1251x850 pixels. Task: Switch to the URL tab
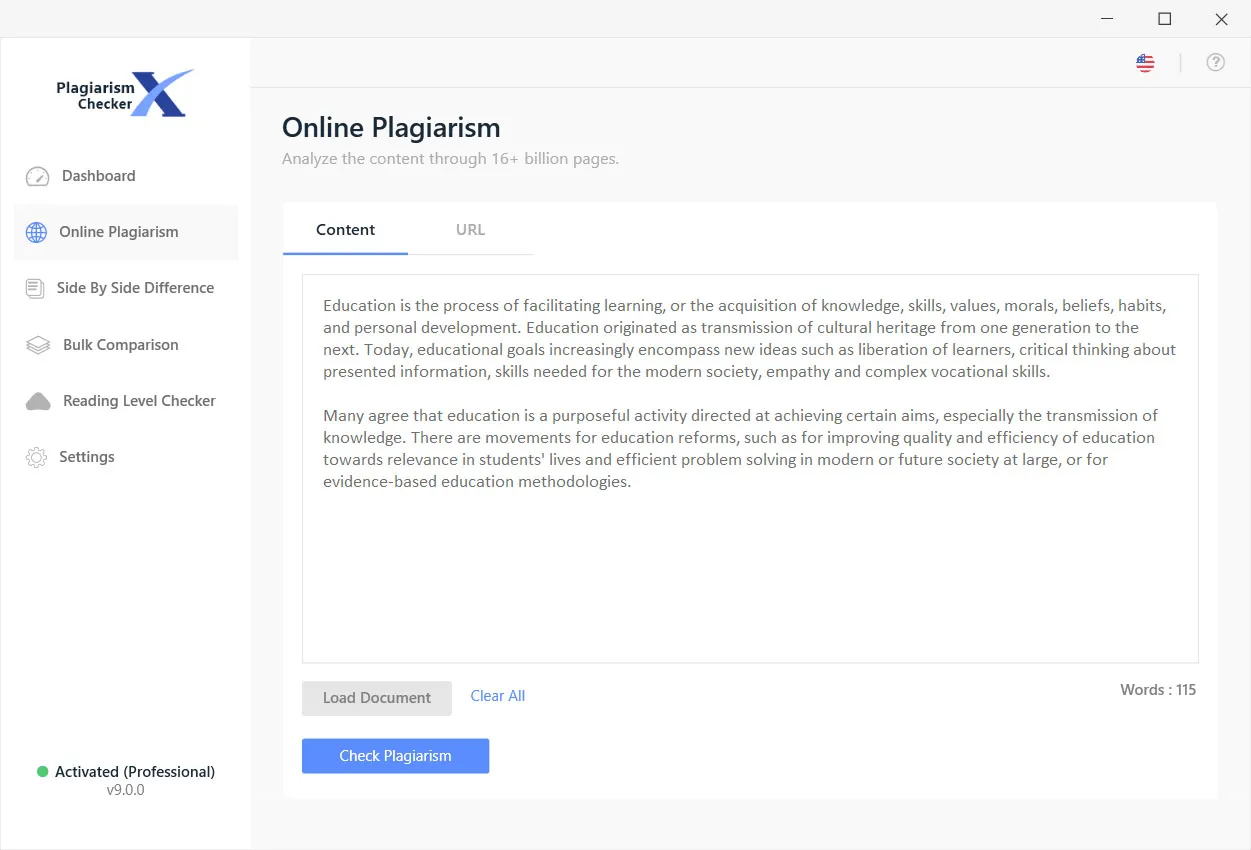click(x=470, y=229)
